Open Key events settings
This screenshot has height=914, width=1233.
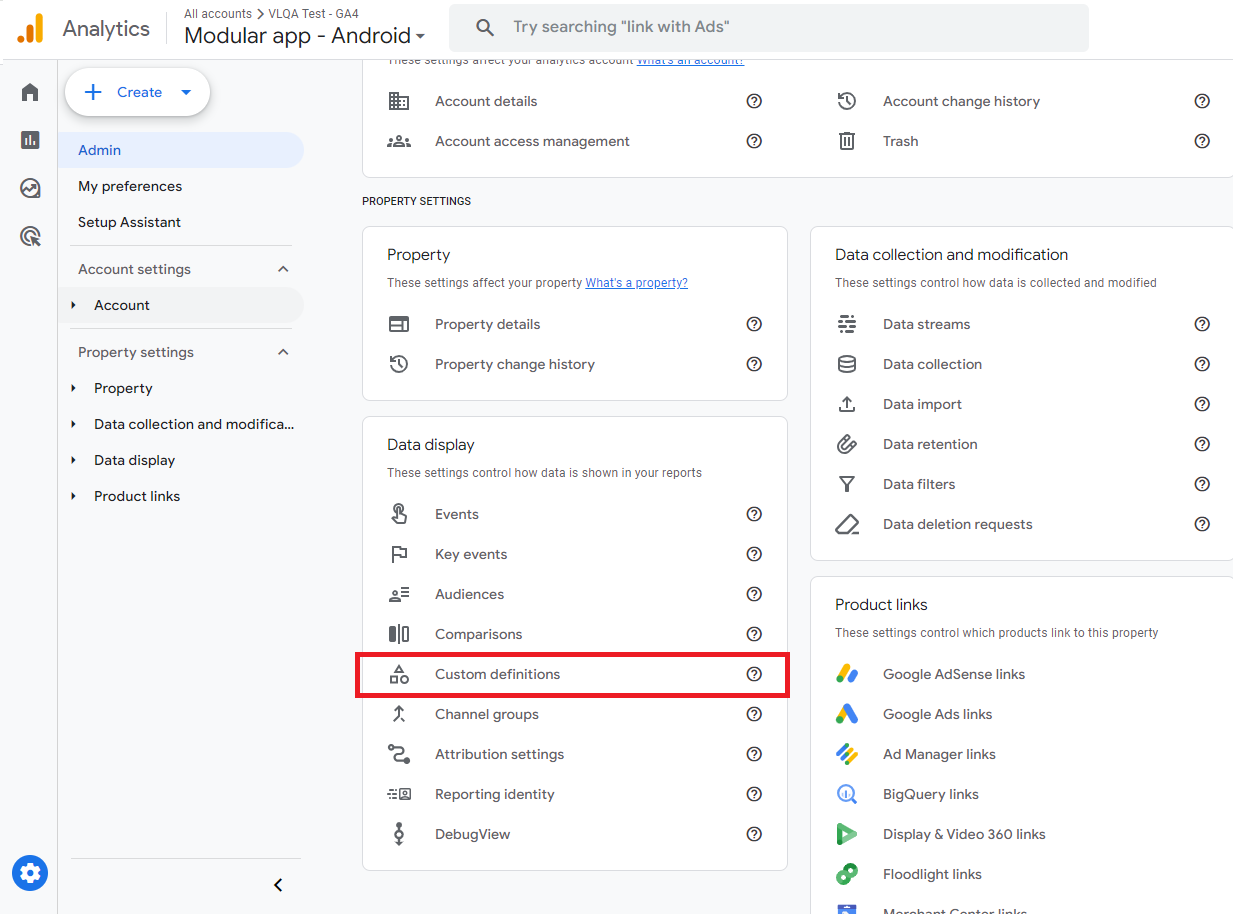[x=471, y=554]
